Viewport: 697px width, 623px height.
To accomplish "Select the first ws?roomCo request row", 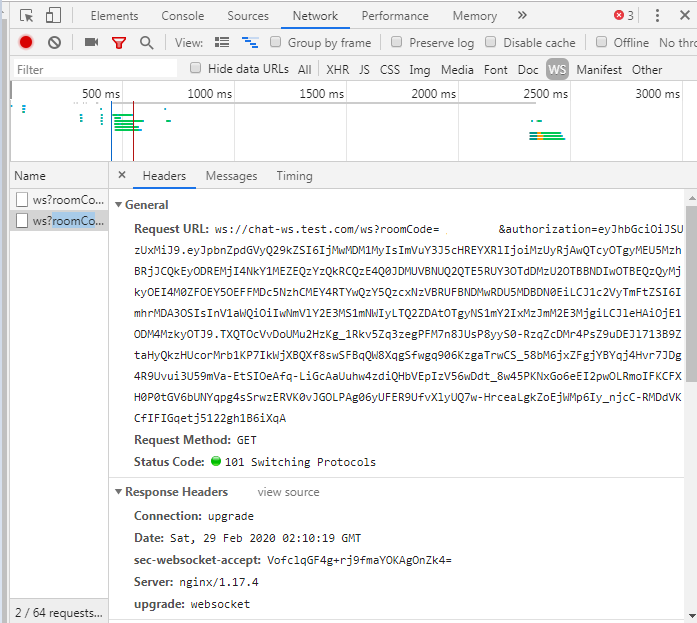I will (59, 200).
